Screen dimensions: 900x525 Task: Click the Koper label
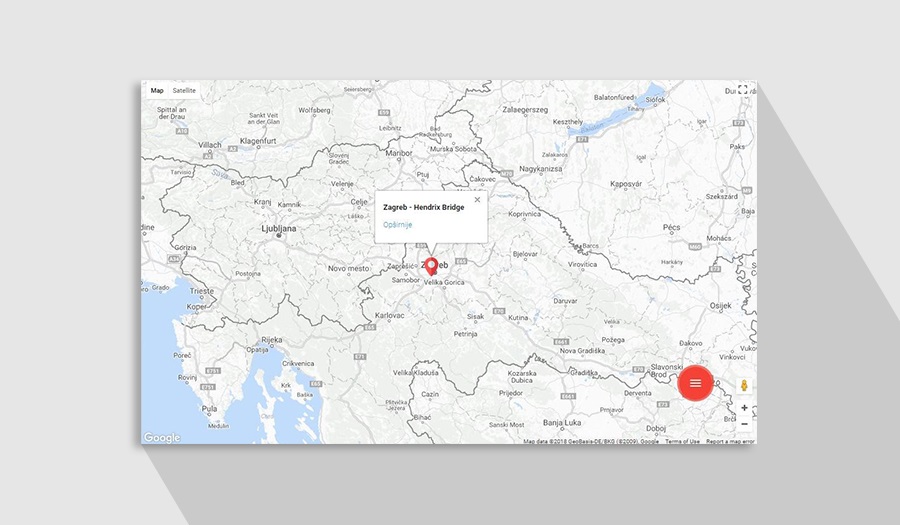[x=196, y=306]
